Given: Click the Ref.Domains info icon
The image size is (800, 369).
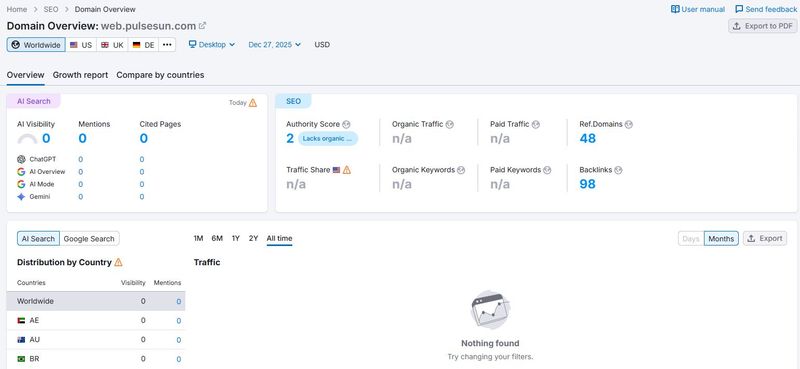Looking at the screenshot, I should (x=629, y=124).
